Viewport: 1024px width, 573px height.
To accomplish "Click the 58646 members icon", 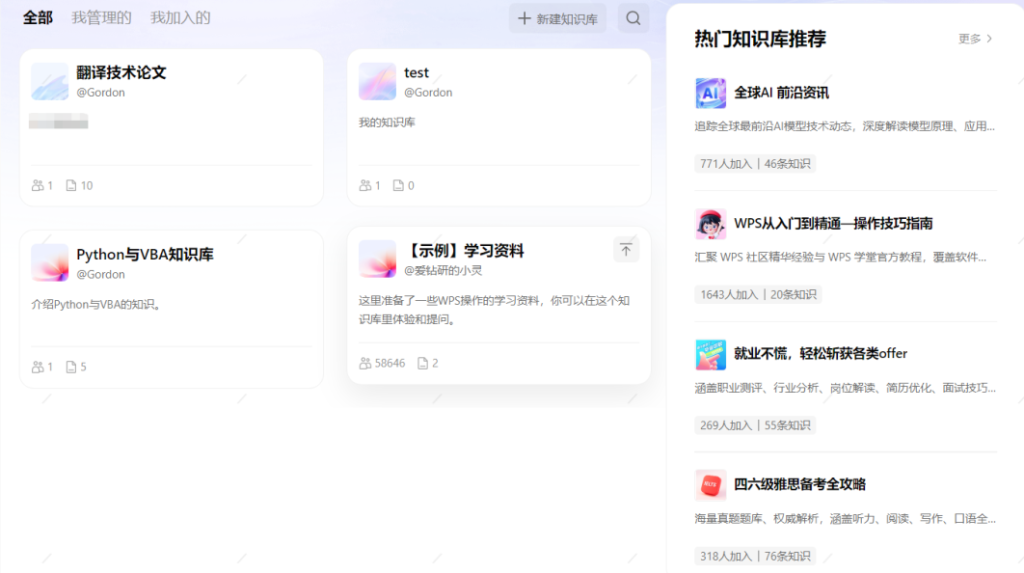I will 365,363.
